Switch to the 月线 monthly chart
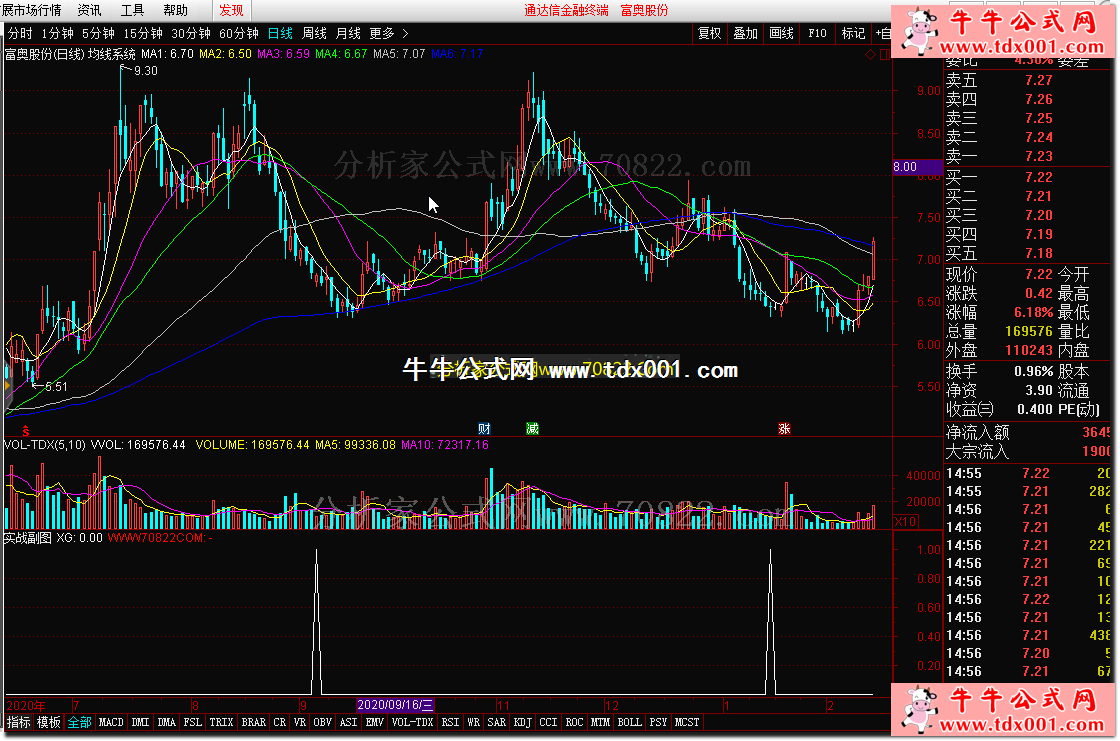The height and width of the screenshot is (741, 1120). point(348,34)
